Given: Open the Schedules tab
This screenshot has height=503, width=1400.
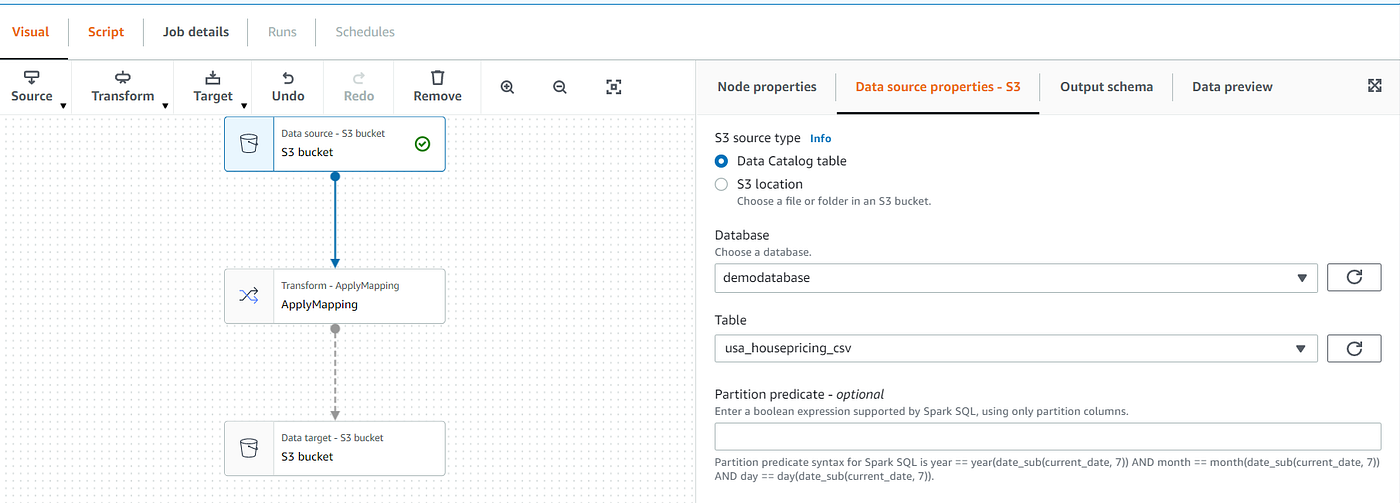Looking at the screenshot, I should (365, 32).
